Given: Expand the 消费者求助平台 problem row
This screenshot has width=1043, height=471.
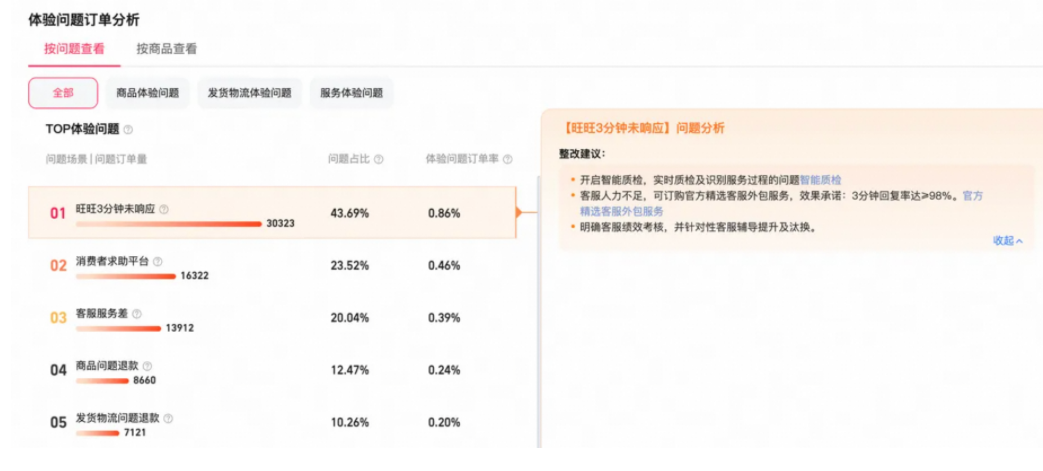Looking at the screenshot, I should tap(272, 265).
